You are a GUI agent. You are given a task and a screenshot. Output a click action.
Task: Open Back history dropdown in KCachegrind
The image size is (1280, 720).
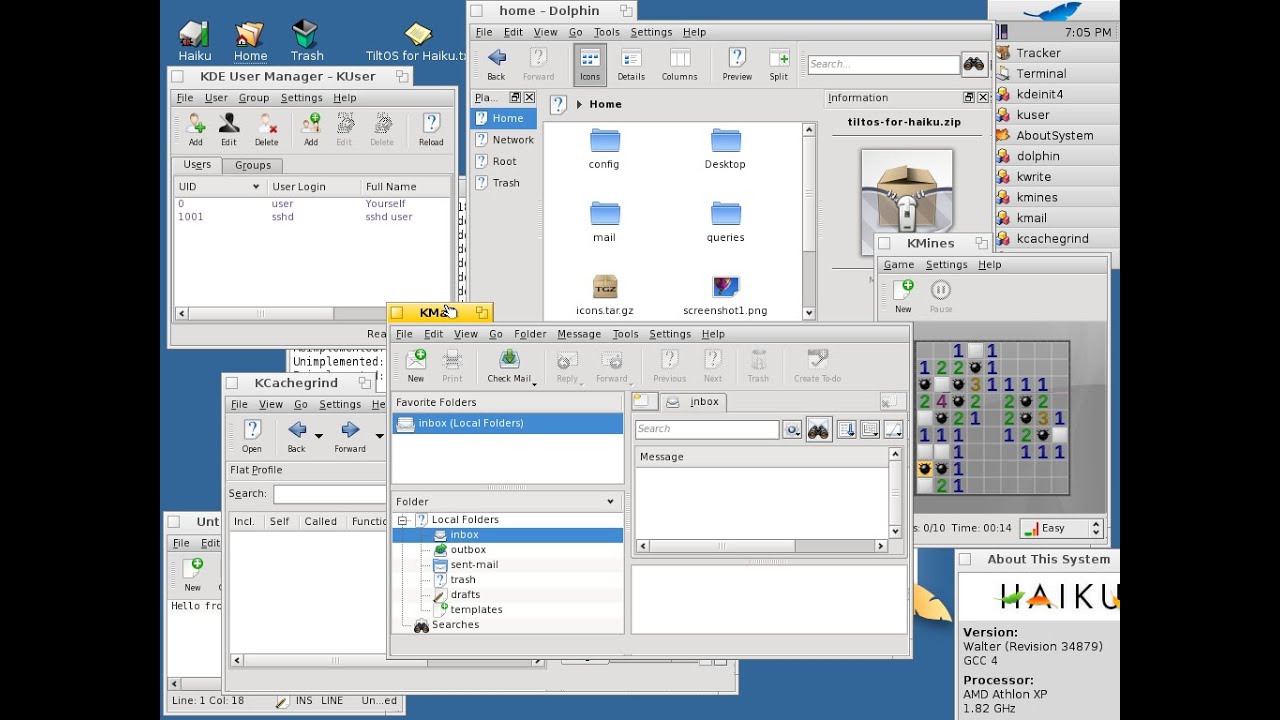click(319, 435)
